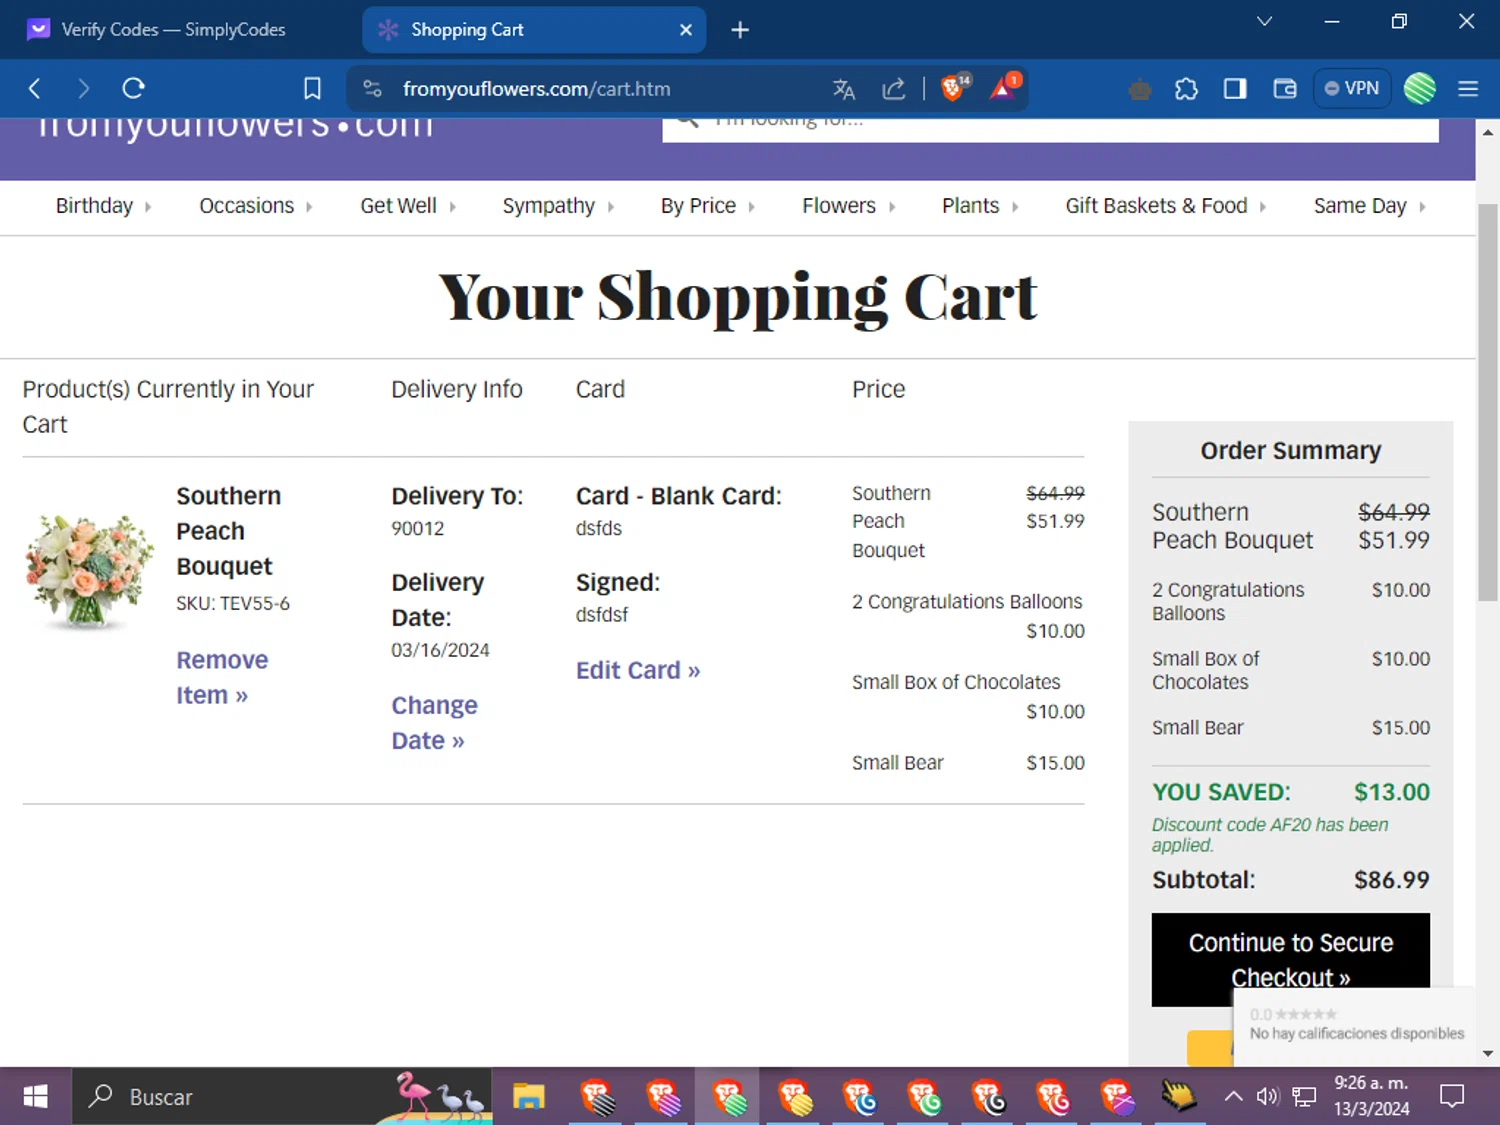Click the Southern Peach Bouquet product image
The width and height of the screenshot is (1500, 1125).
click(x=89, y=571)
